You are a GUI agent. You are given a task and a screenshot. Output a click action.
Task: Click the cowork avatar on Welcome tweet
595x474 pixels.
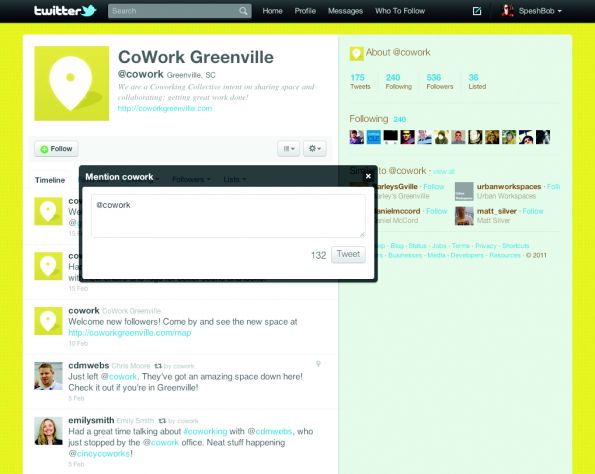[48, 321]
